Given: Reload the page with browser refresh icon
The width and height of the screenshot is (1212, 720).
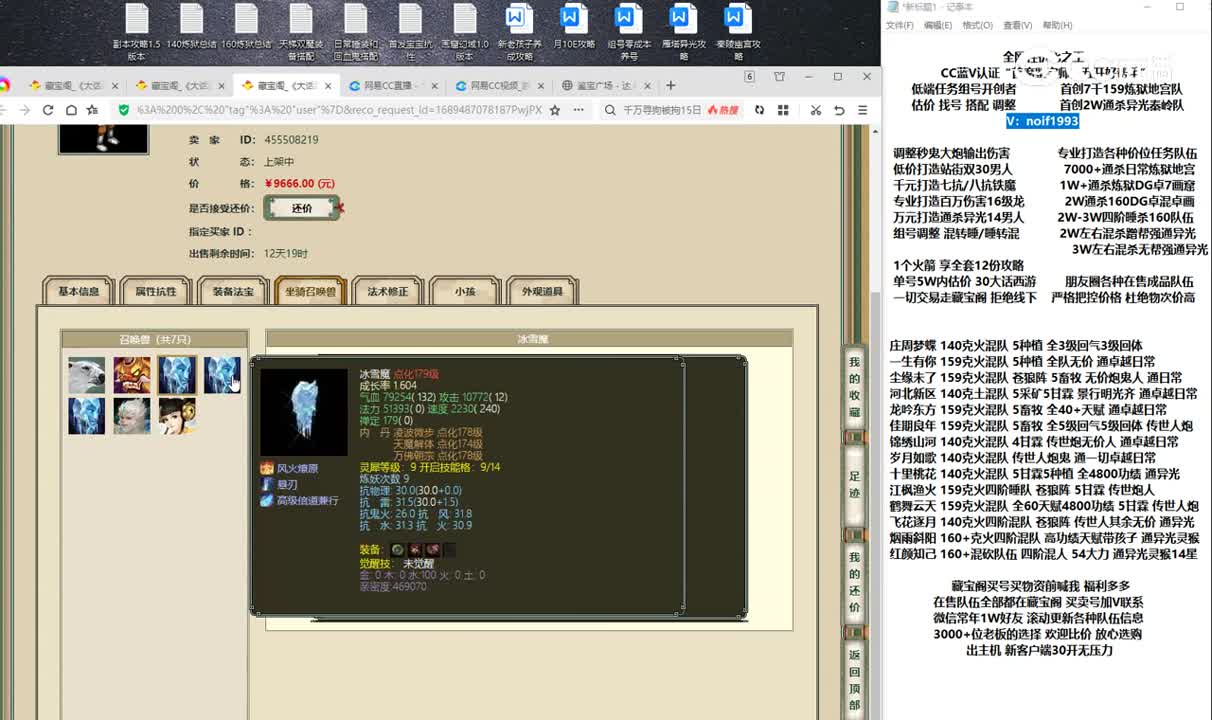Looking at the screenshot, I should [47, 110].
